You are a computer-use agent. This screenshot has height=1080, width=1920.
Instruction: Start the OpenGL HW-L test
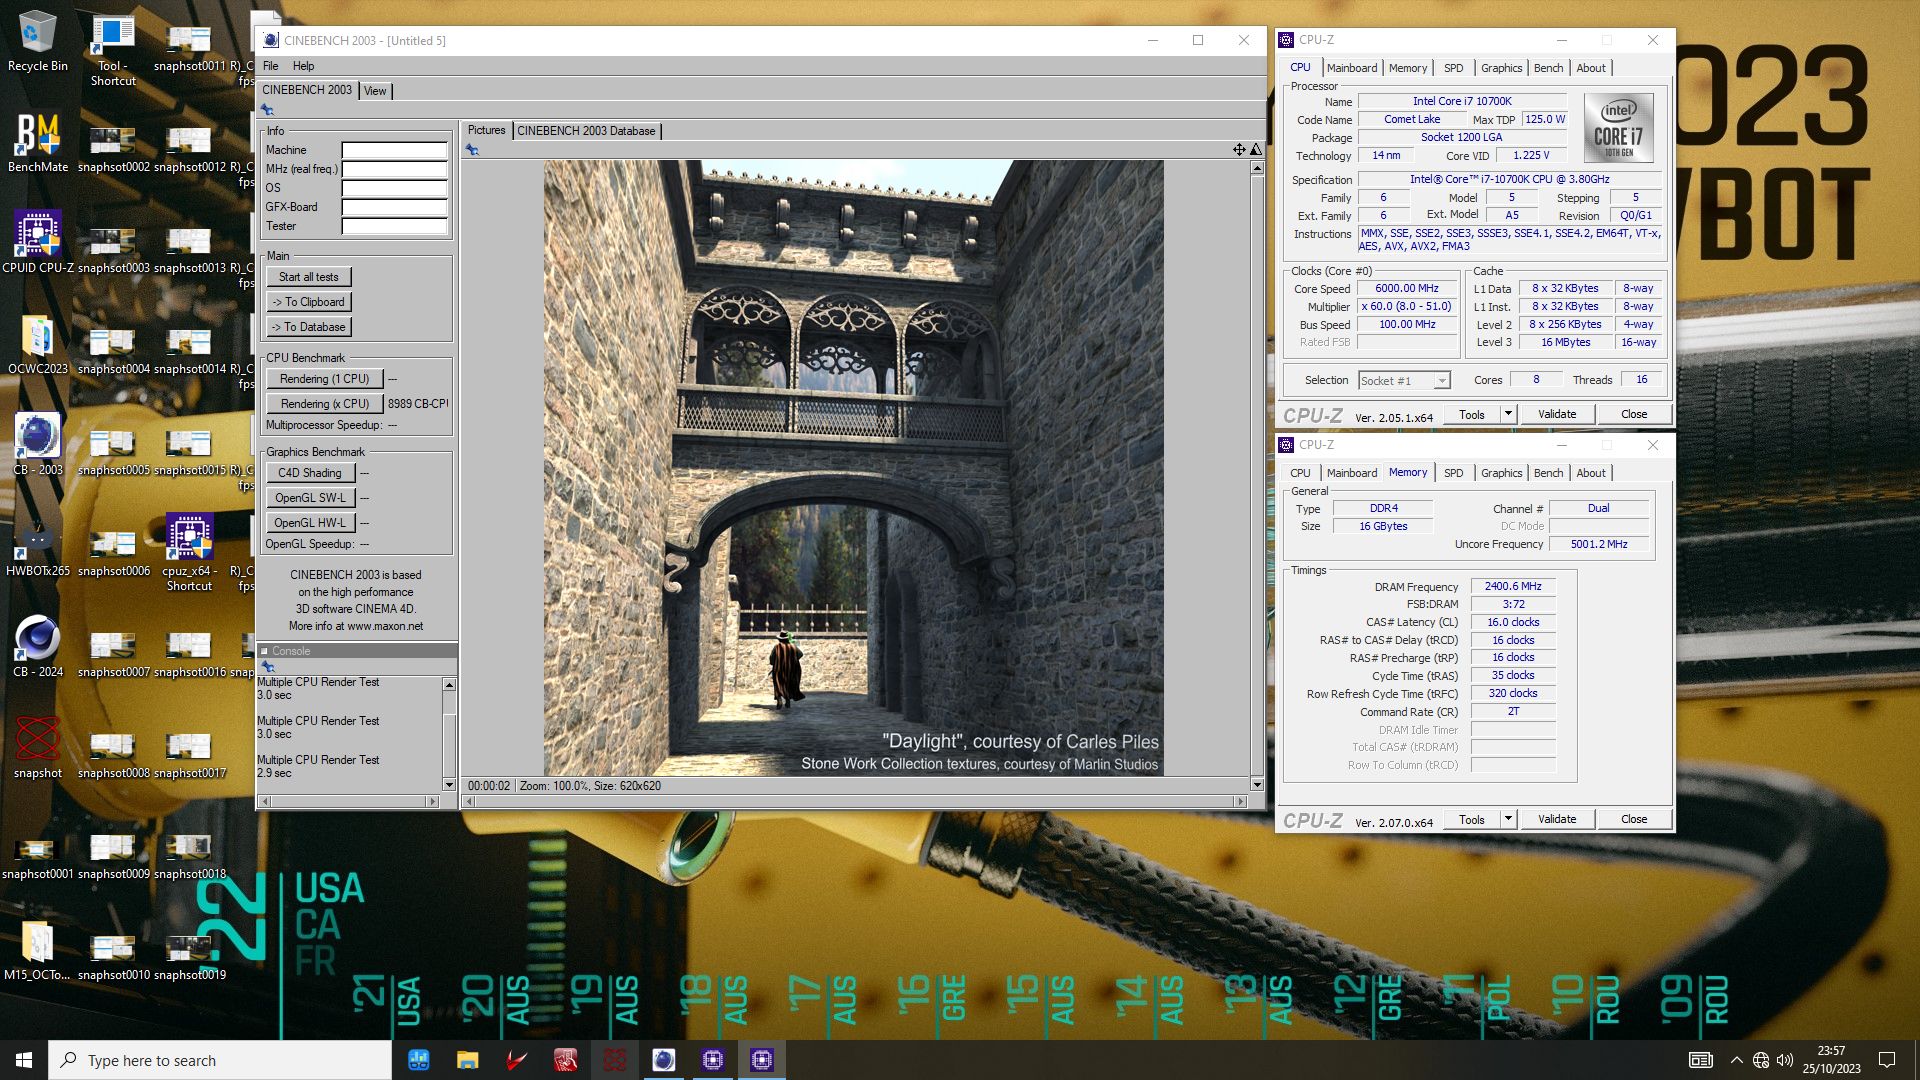coord(309,523)
